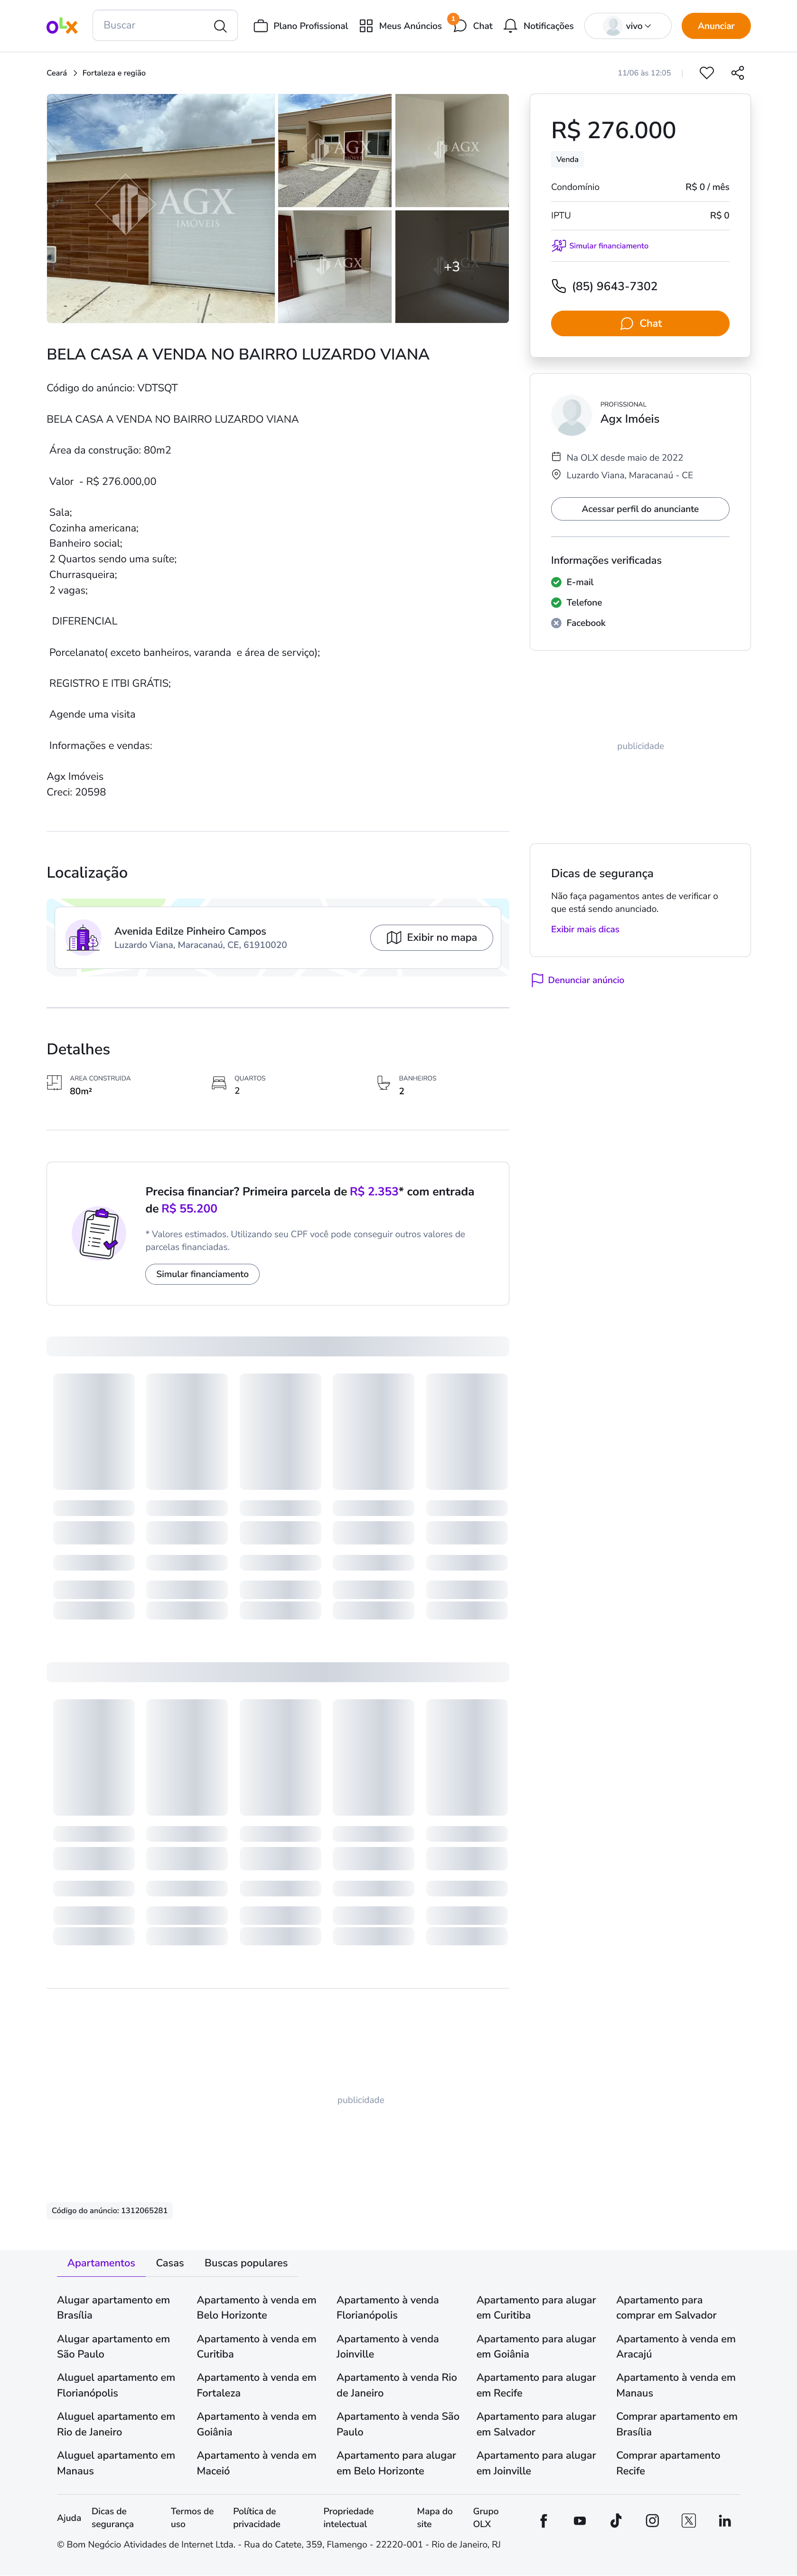797x2576 pixels.
Task: Open the OLX logo home link
Action: click(x=62, y=26)
